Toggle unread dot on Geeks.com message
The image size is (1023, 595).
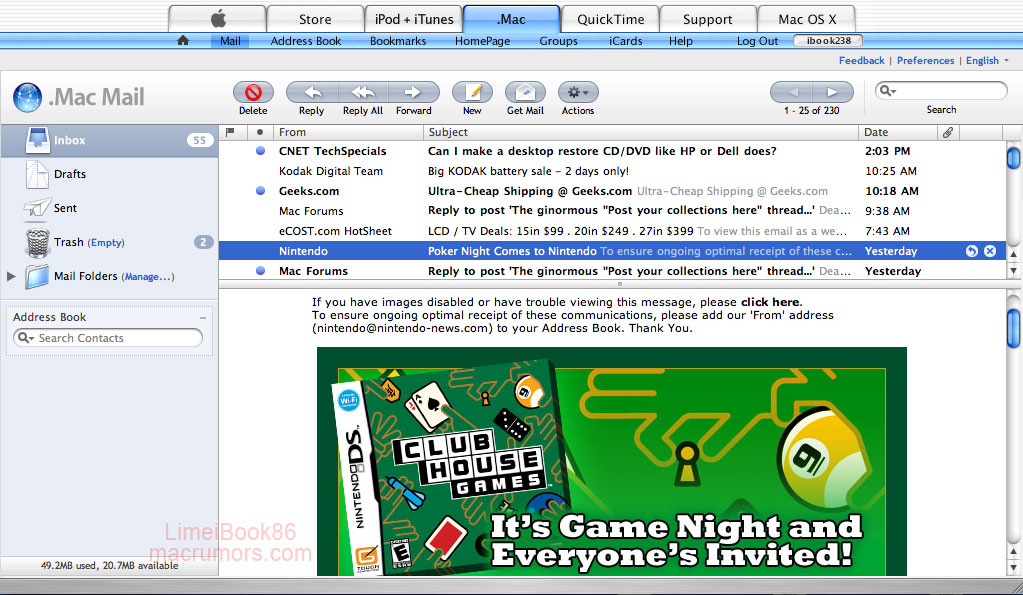click(260, 191)
